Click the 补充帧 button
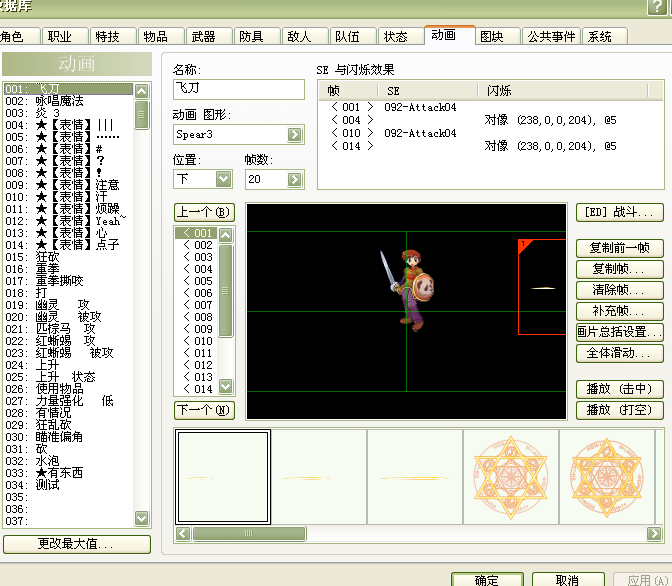The width and height of the screenshot is (672, 586). pyautogui.click(x=619, y=311)
